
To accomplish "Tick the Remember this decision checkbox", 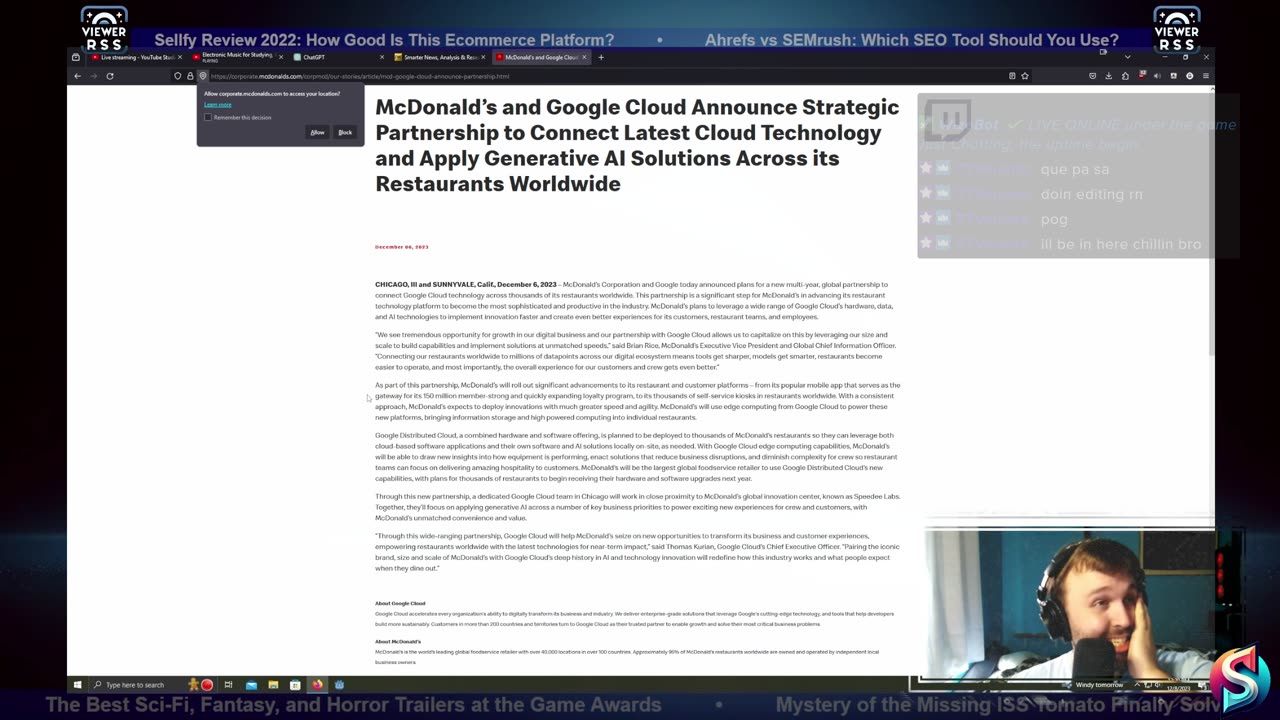I will 208,117.
